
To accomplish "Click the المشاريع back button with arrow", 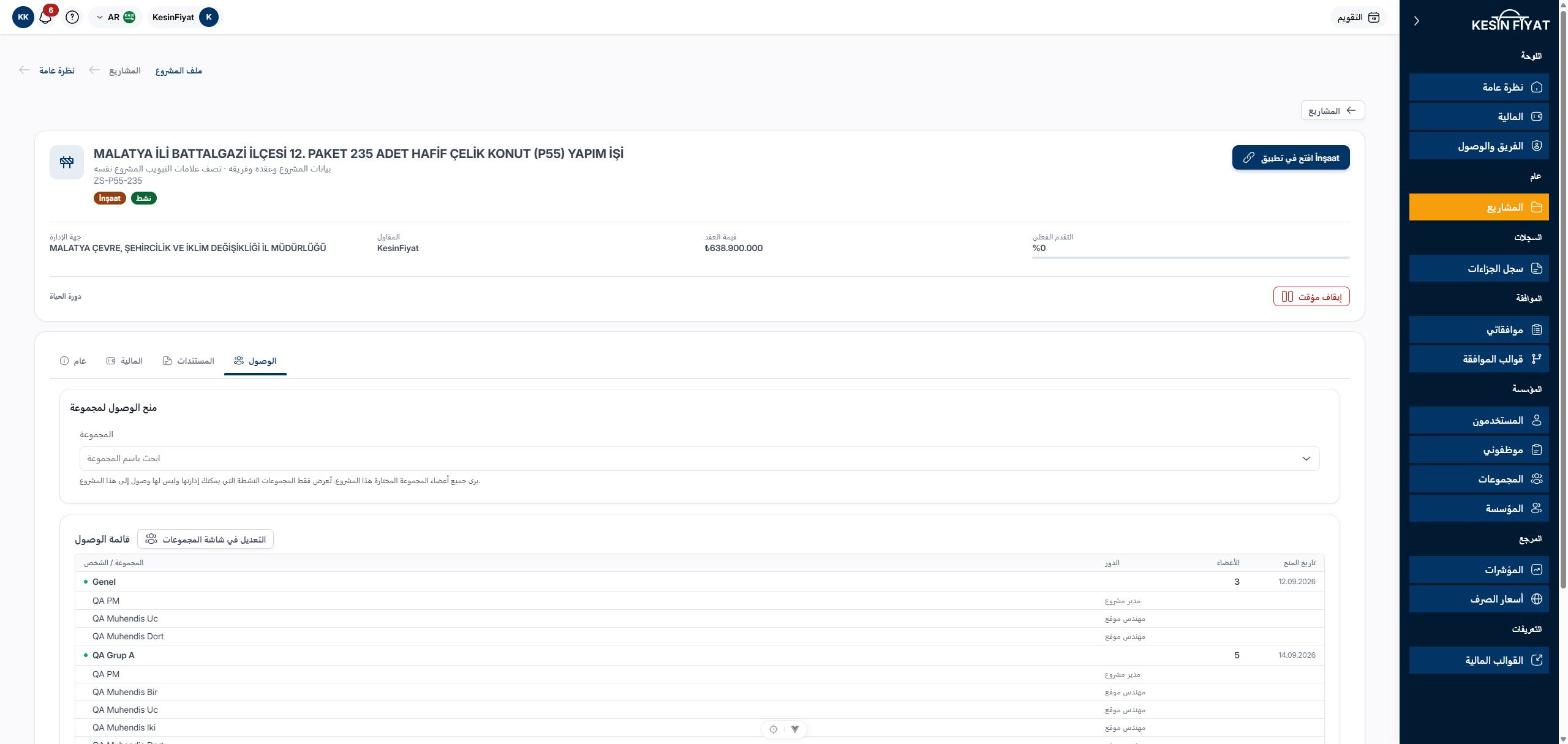I will tap(1332, 111).
